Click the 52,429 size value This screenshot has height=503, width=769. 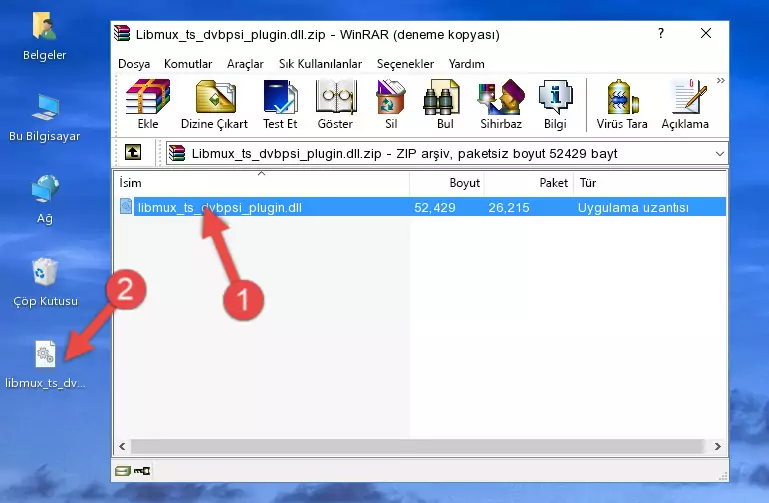pos(435,207)
